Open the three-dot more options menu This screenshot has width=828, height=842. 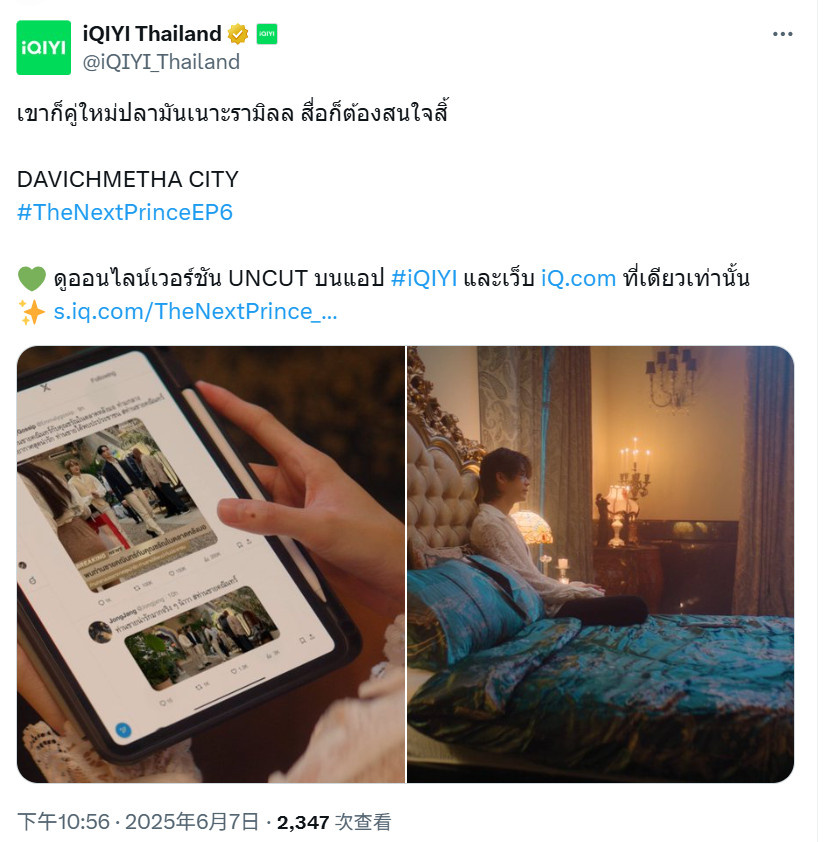pyautogui.click(x=782, y=34)
